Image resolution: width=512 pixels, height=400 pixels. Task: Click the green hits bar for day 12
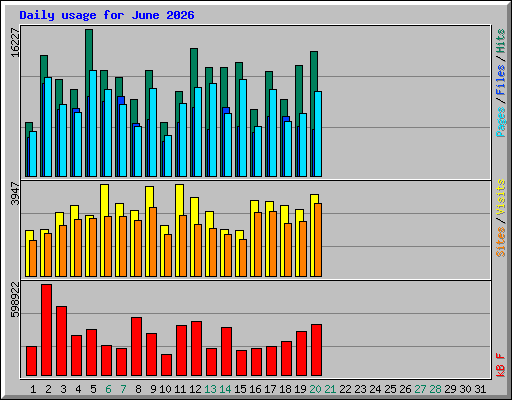(x=194, y=67)
